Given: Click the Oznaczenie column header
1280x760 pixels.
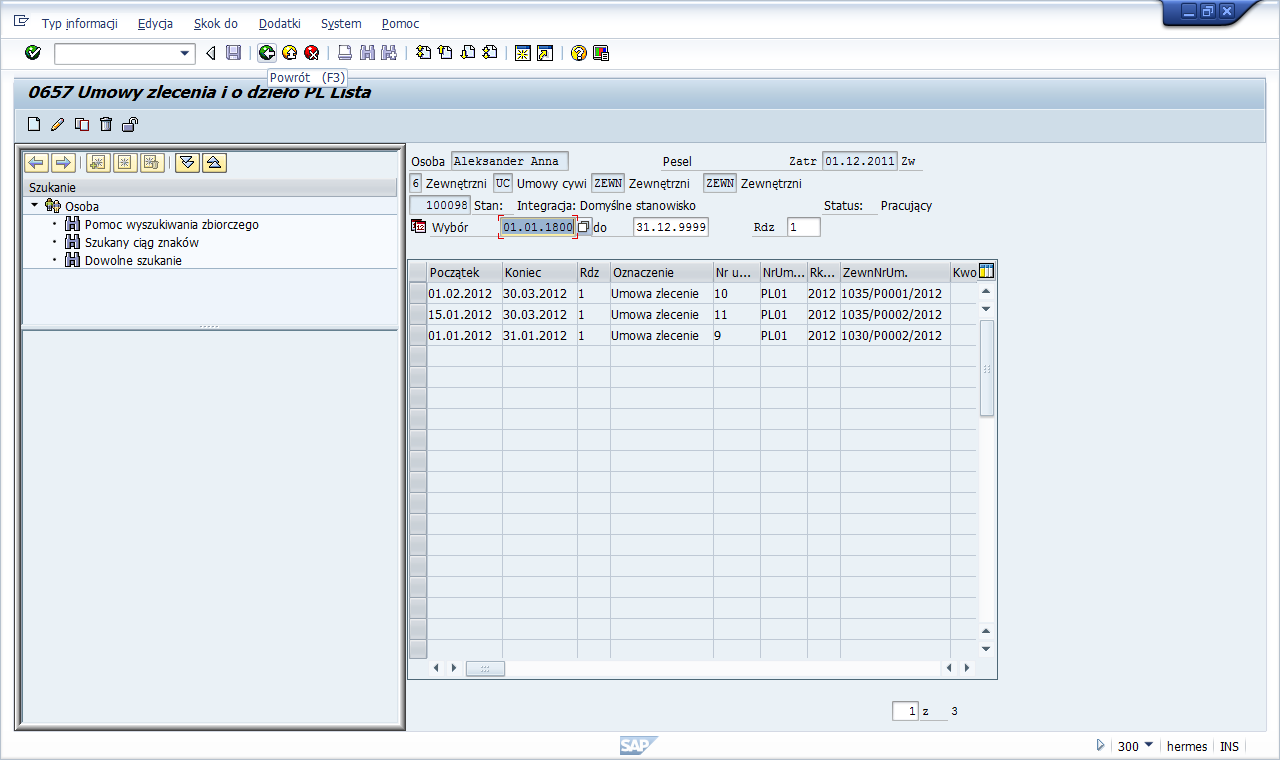Looking at the screenshot, I should 660,272.
